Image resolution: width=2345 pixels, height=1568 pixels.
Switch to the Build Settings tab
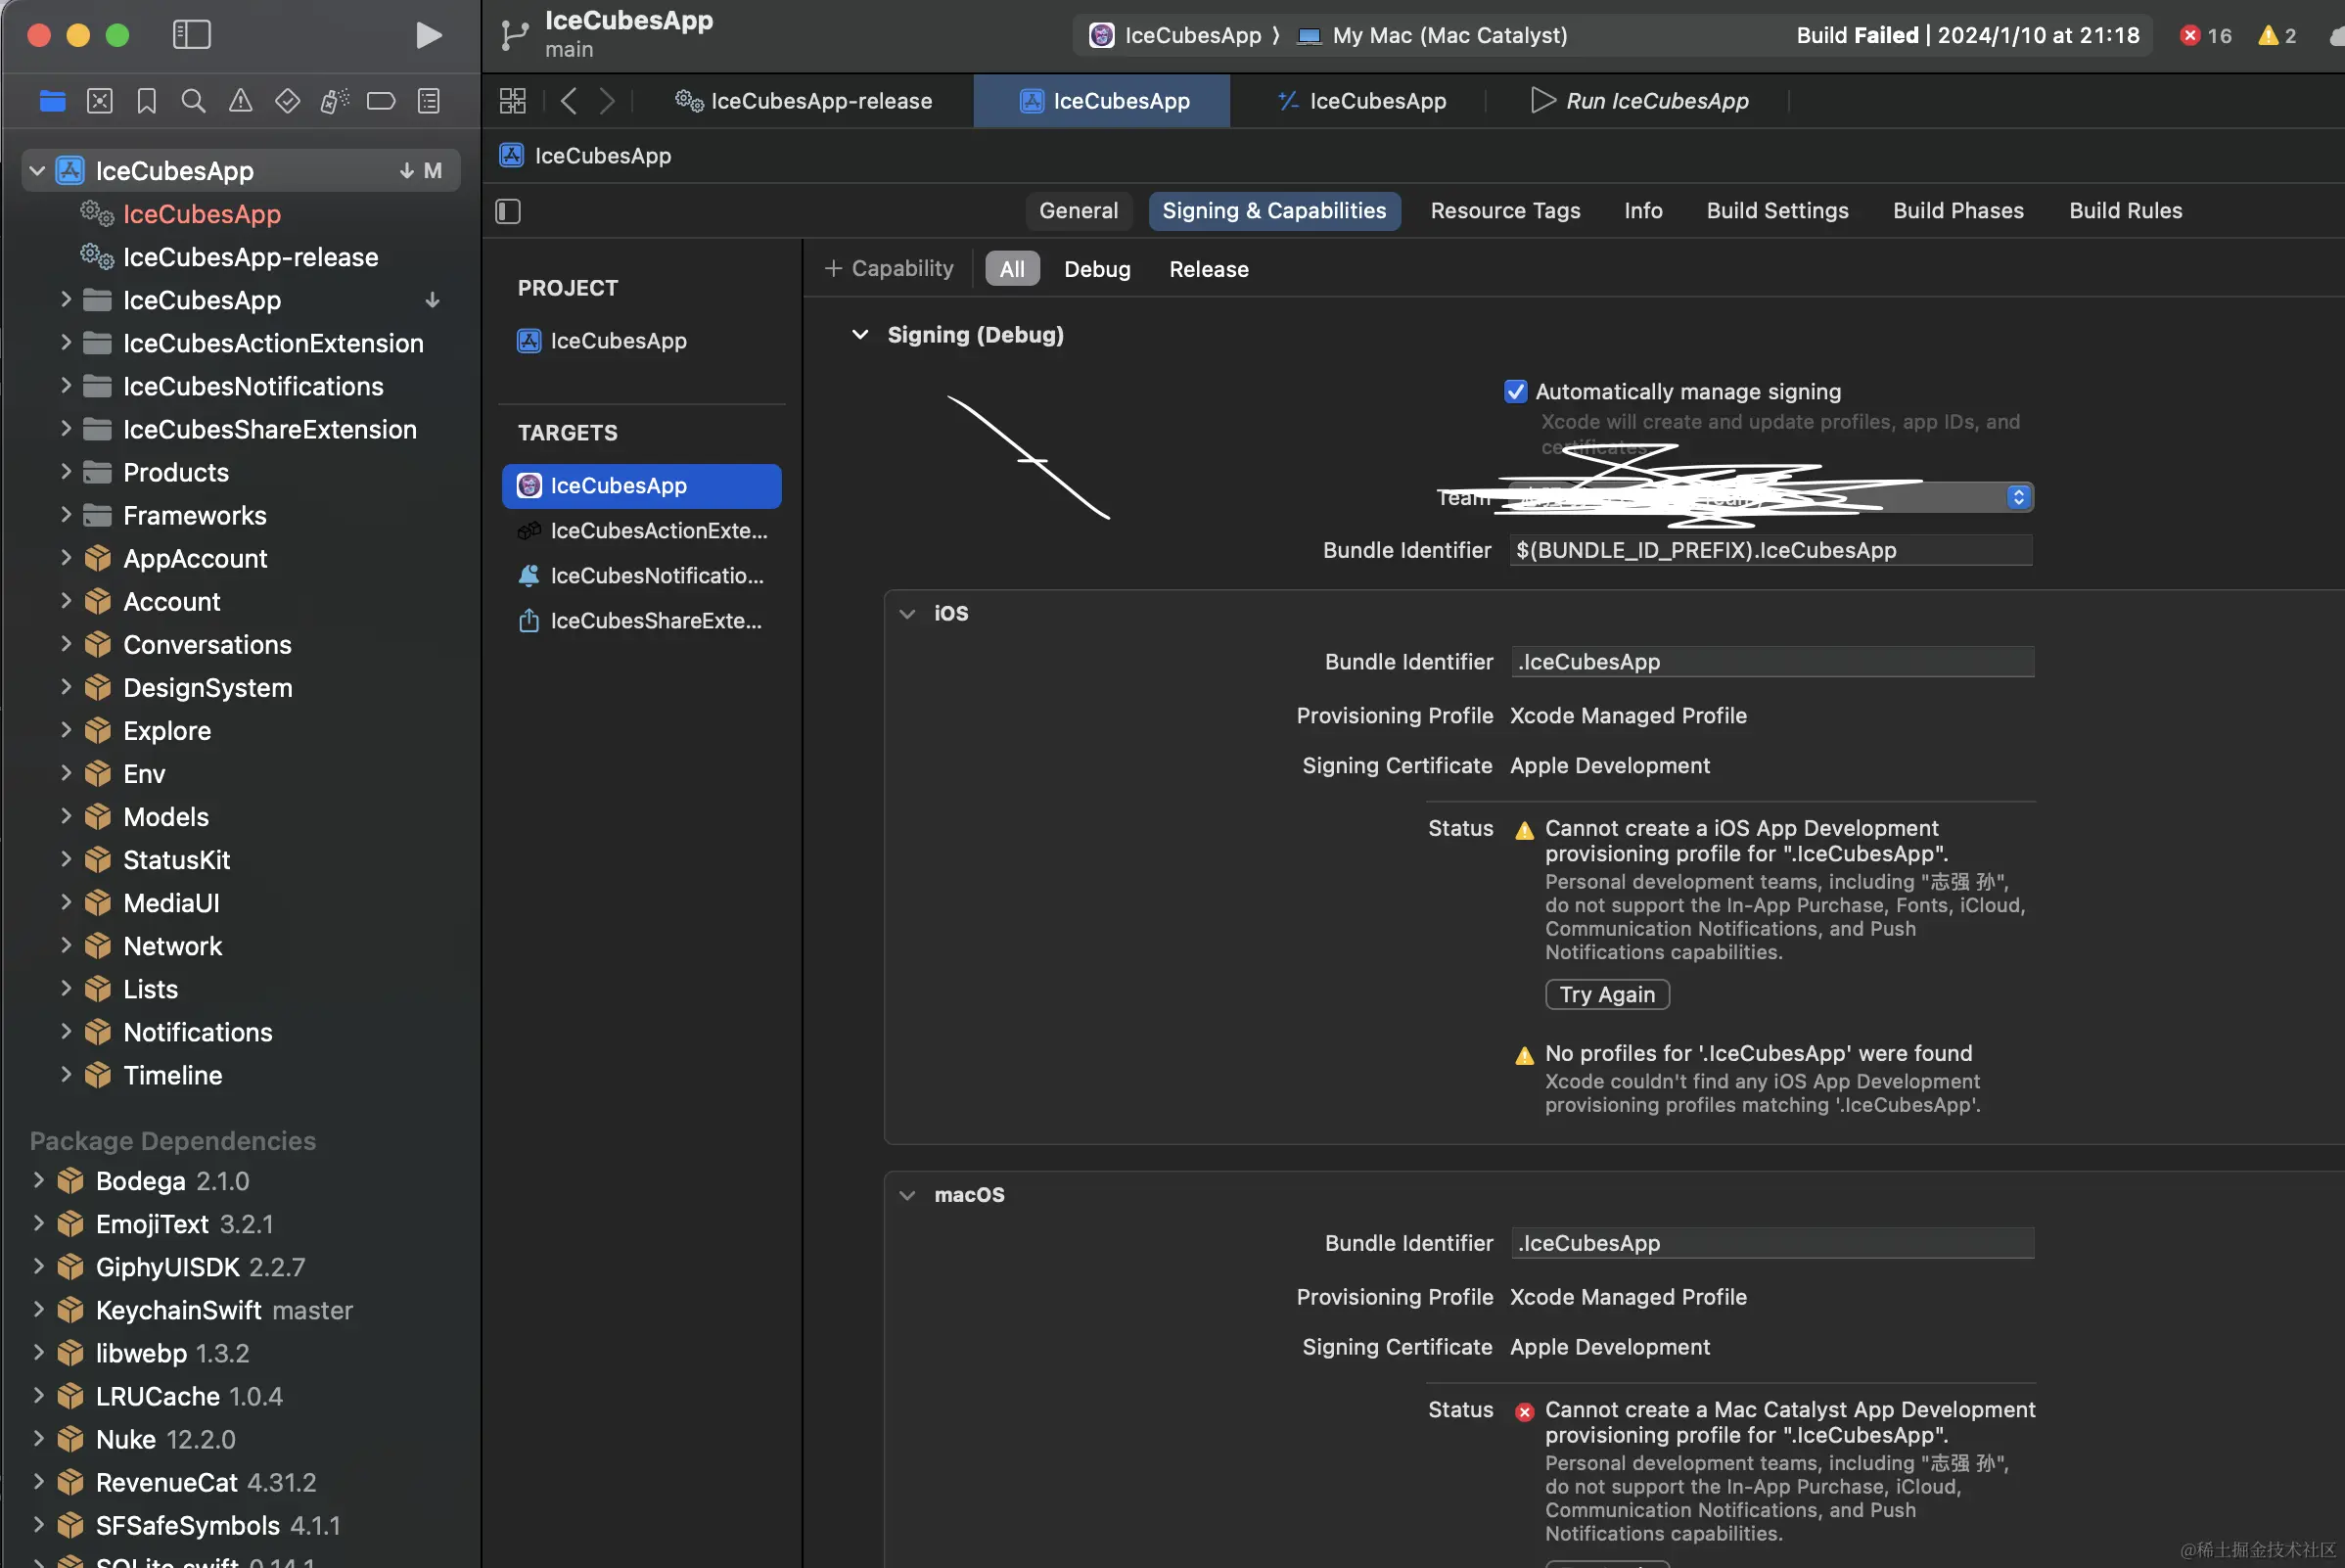(x=1776, y=211)
